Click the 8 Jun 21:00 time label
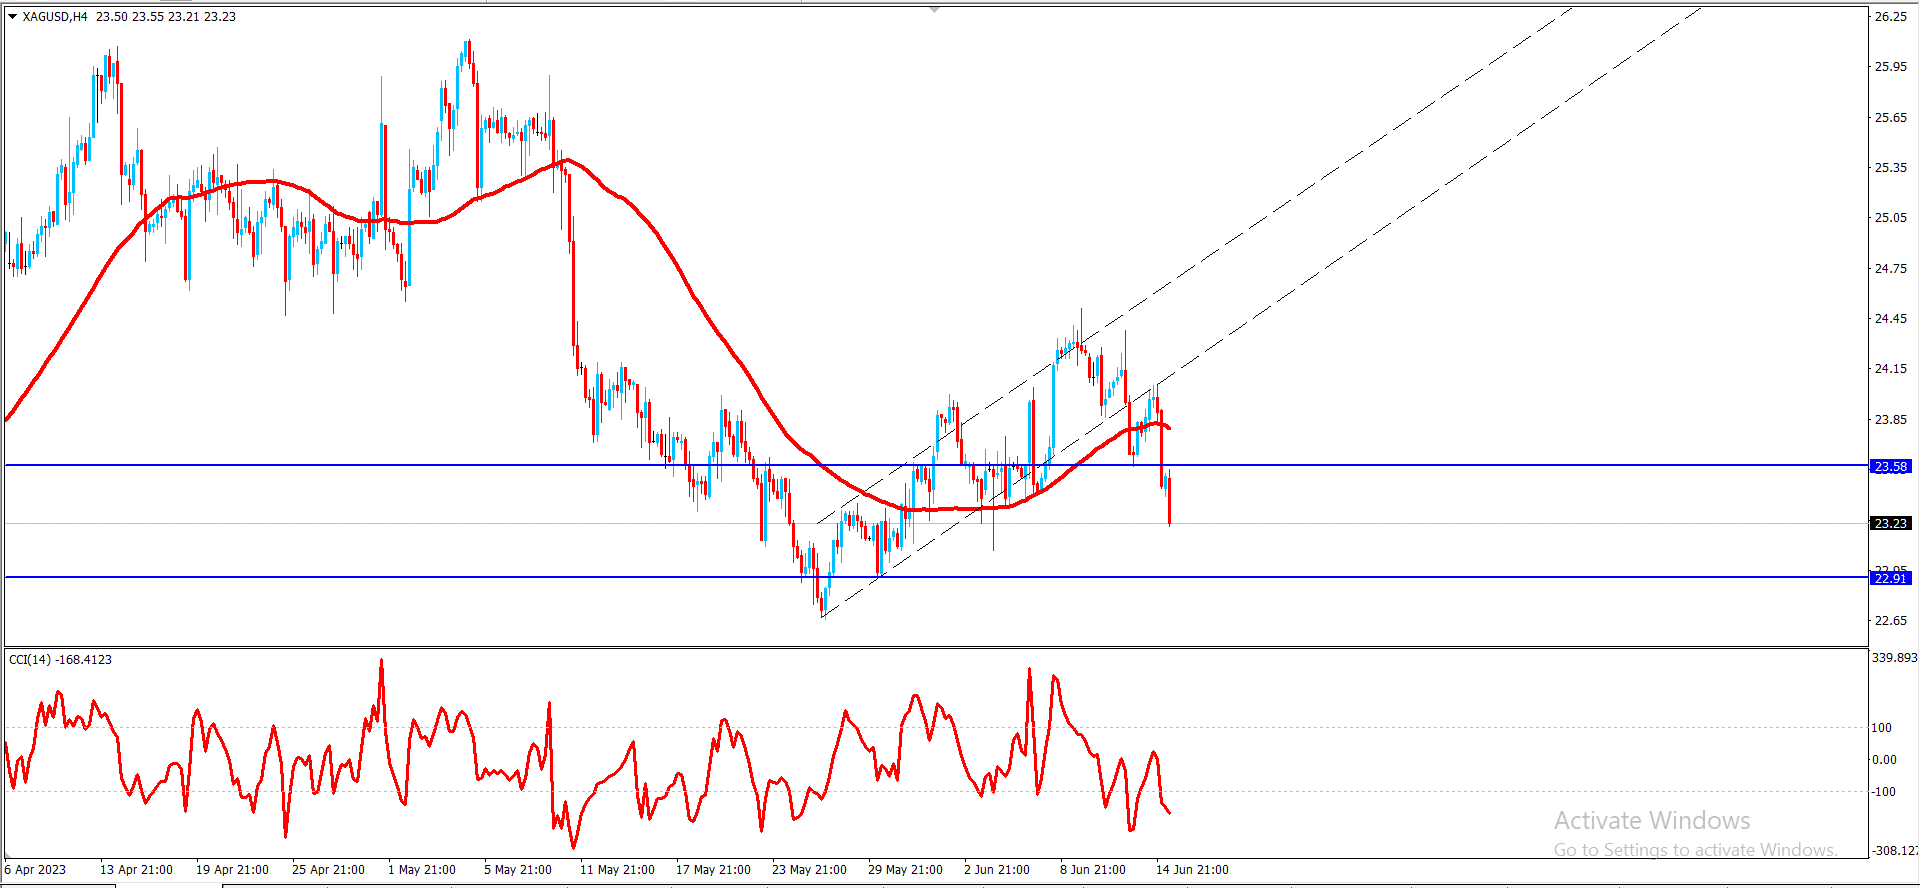Screen dimensions: 1920x888 click(1093, 869)
